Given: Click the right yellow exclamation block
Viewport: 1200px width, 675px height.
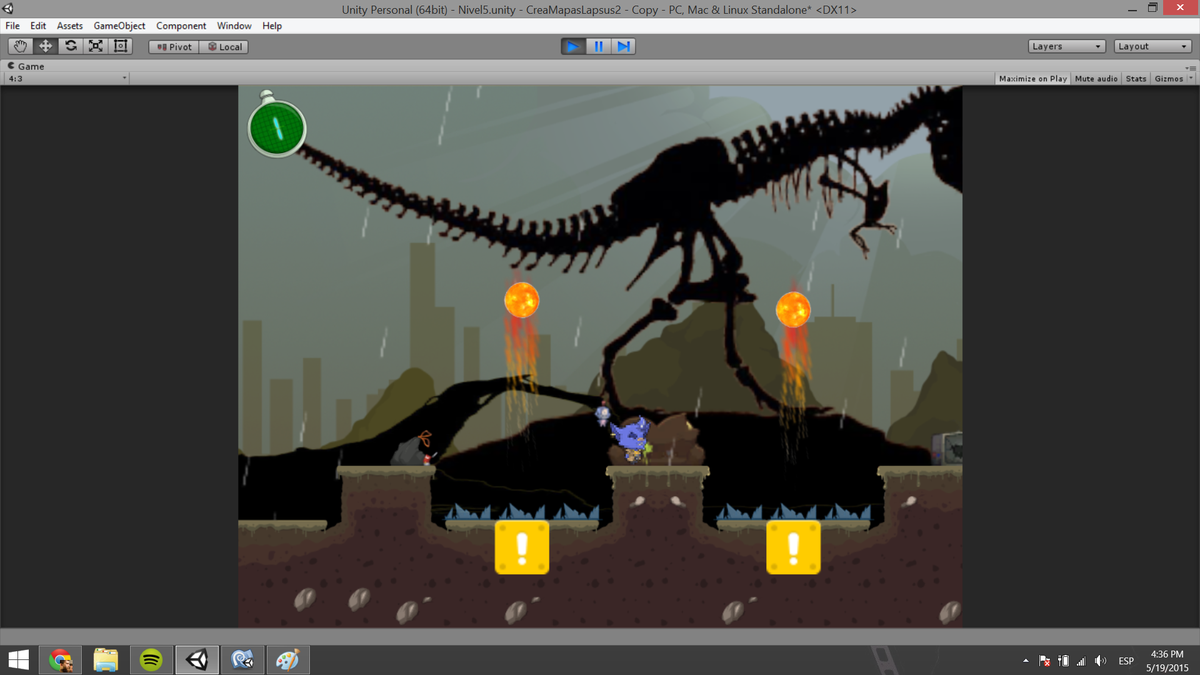Looking at the screenshot, I should [793, 547].
